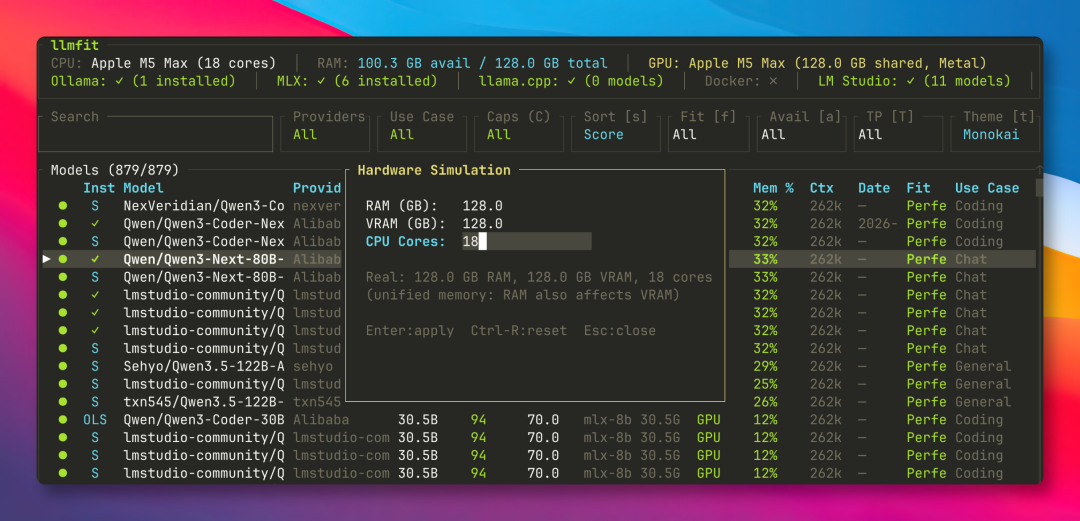
Task: Select the Sehyo/Qwen3.5-122B-A model row
Action: pos(539,366)
